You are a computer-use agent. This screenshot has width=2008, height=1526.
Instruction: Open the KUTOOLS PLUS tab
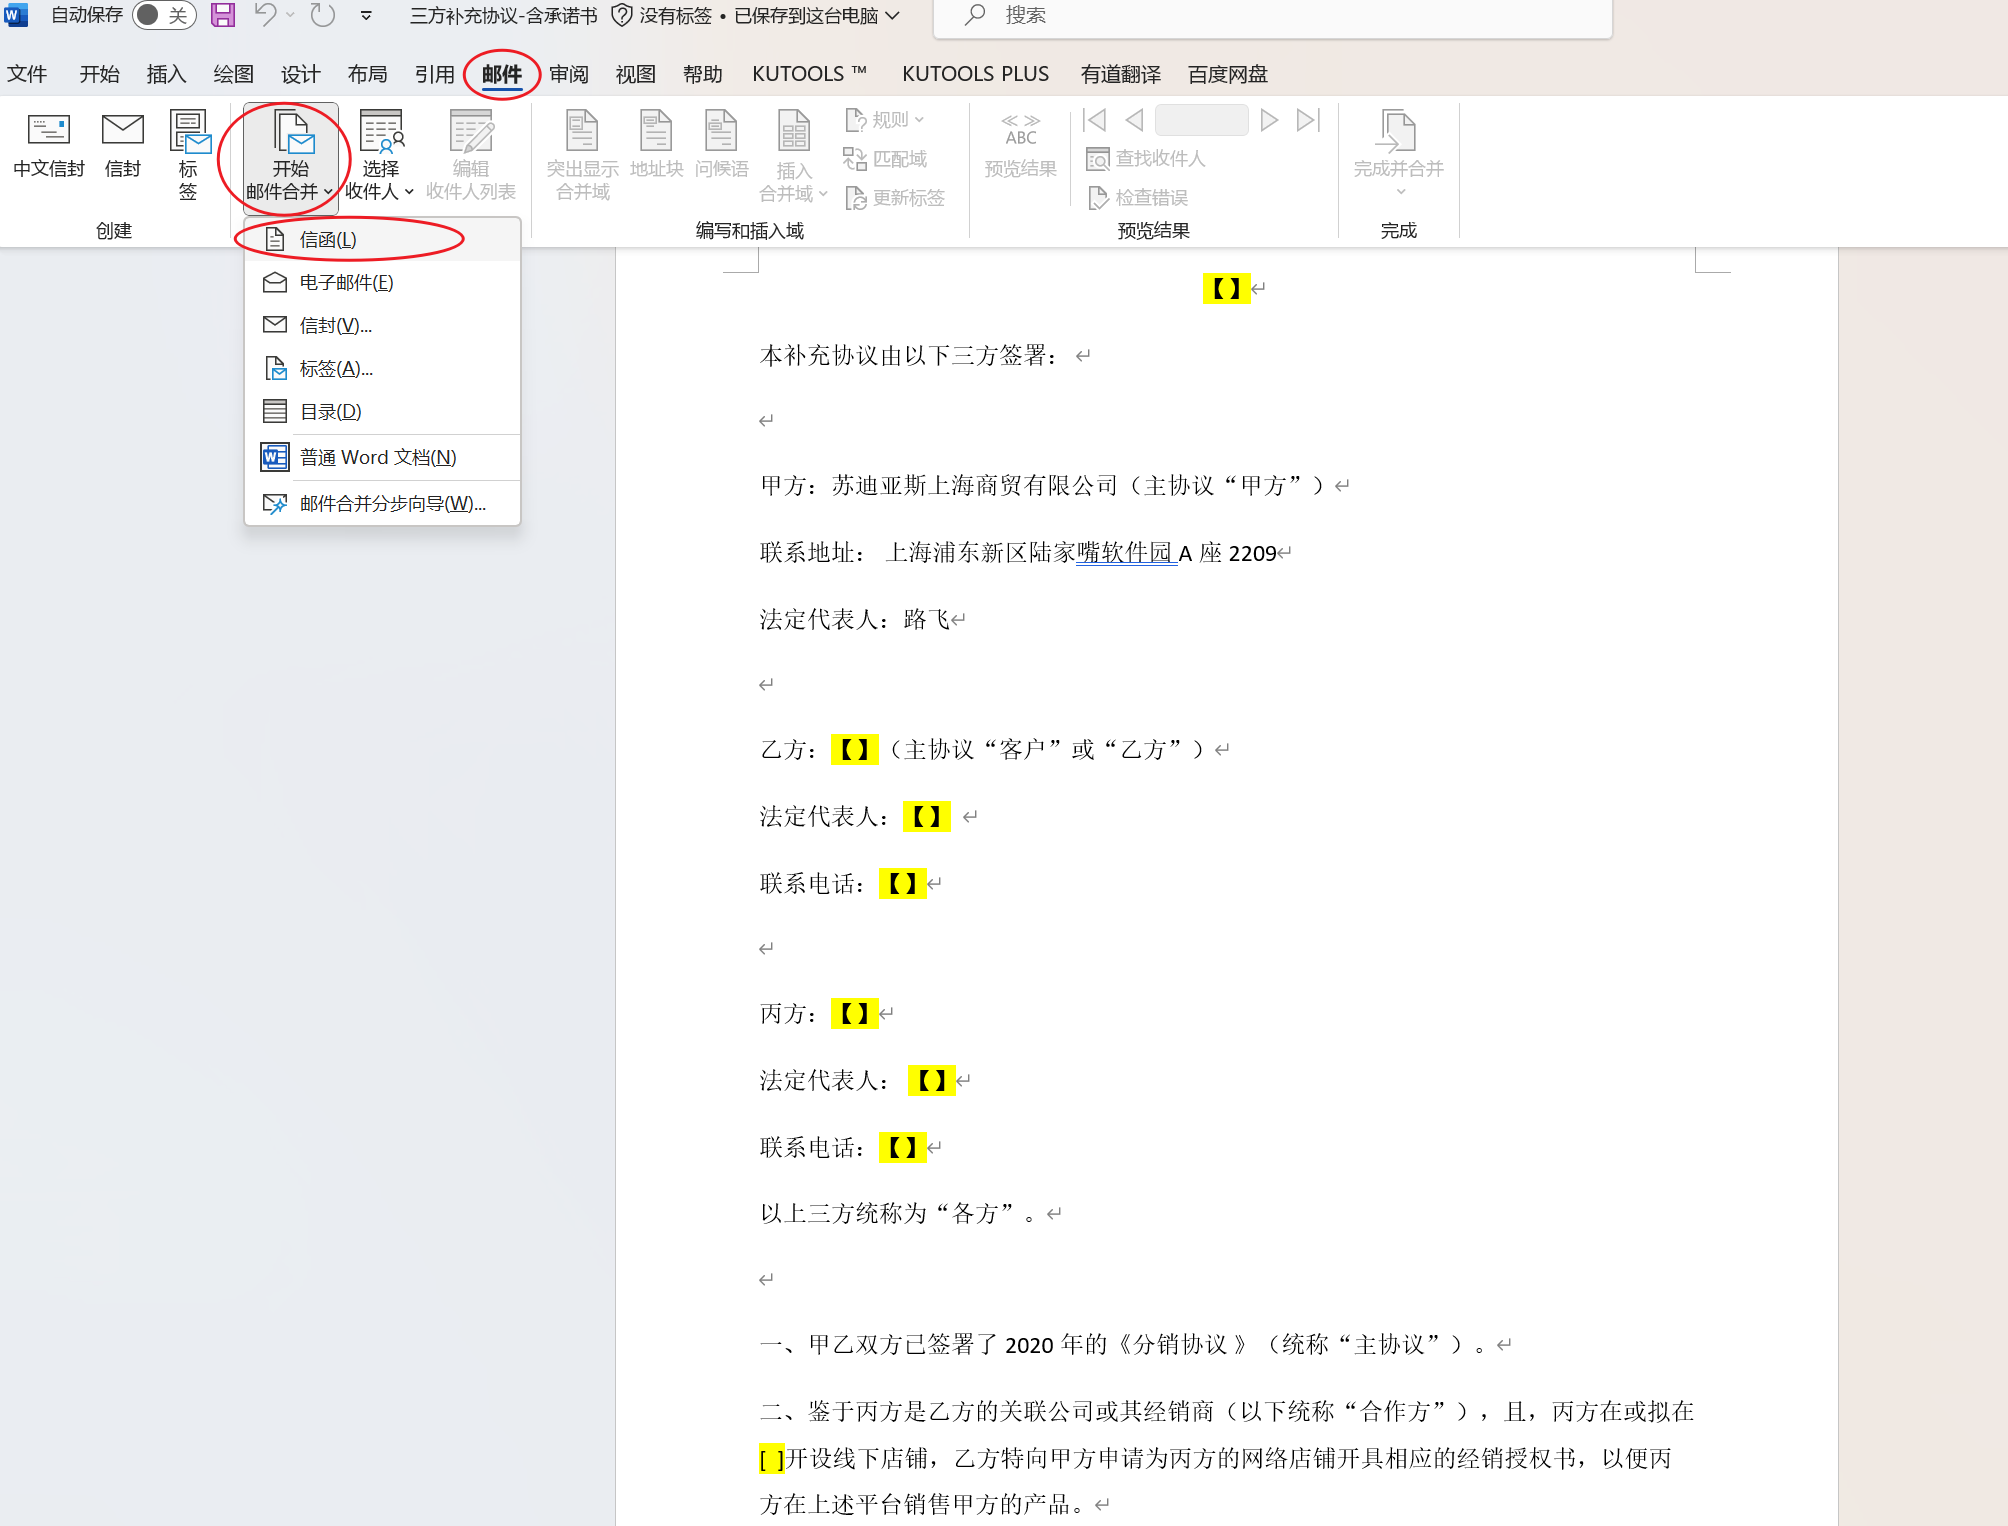[x=975, y=74]
